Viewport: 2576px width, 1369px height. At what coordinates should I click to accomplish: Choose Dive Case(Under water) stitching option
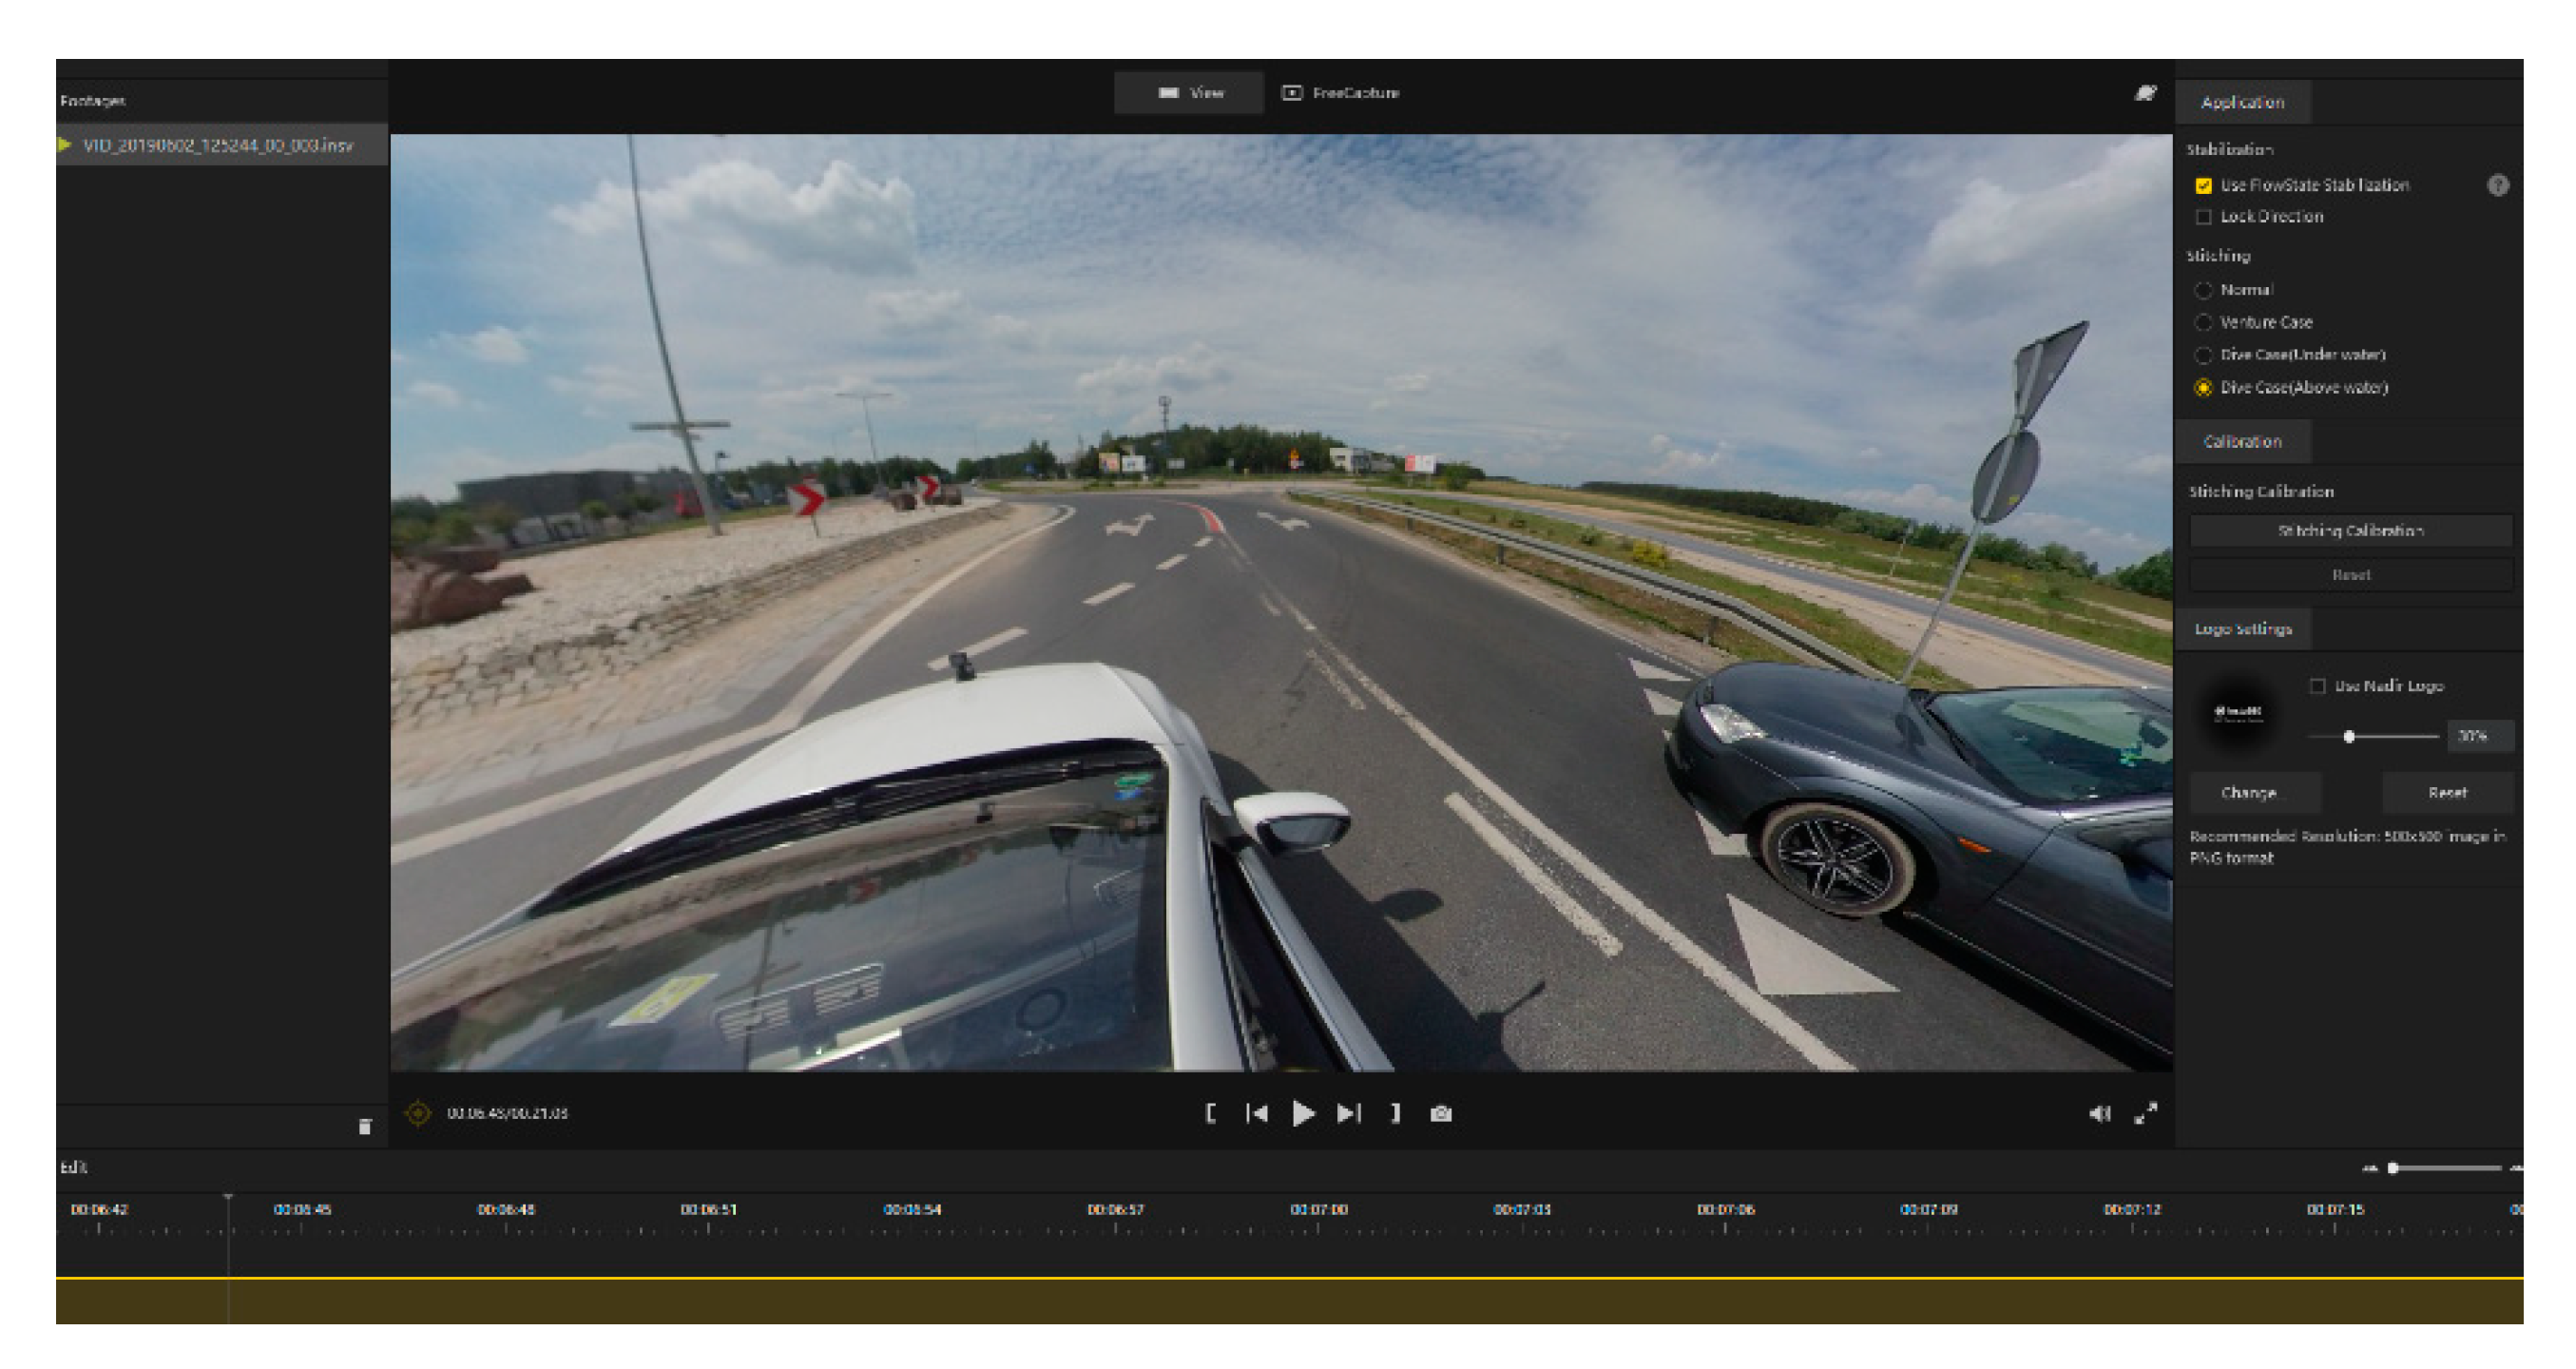tap(2203, 355)
